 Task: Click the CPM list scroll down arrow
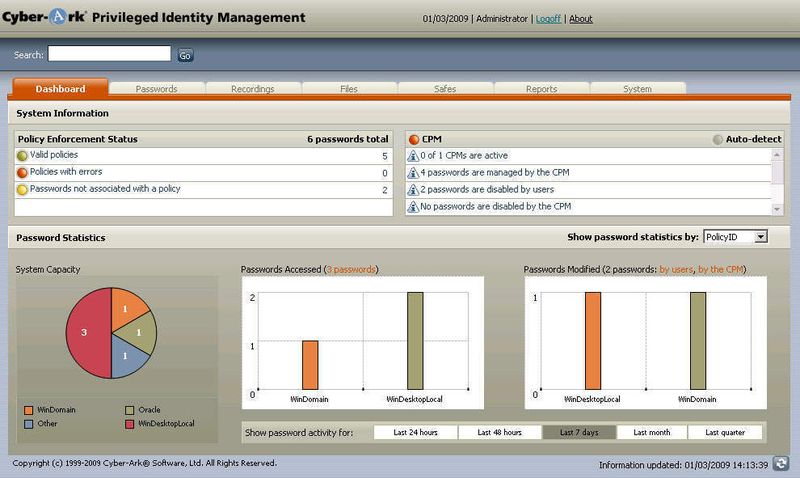click(777, 209)
